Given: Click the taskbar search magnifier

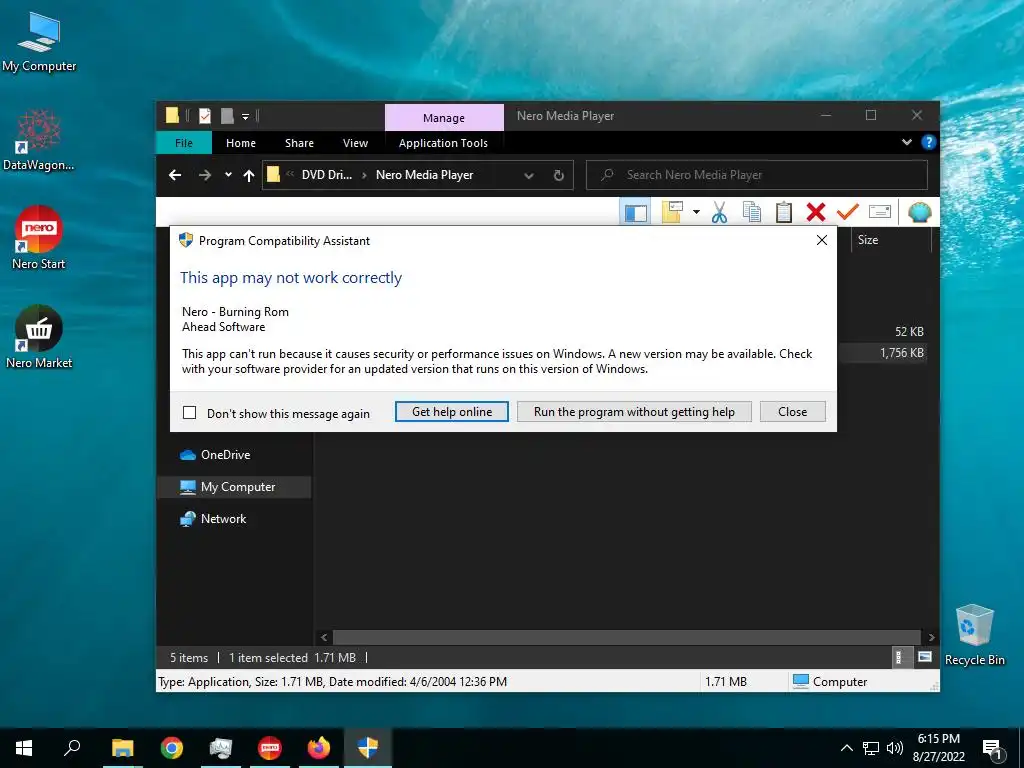Looking at the screenshot, I should pyautogui.click(x=72, y=748).
